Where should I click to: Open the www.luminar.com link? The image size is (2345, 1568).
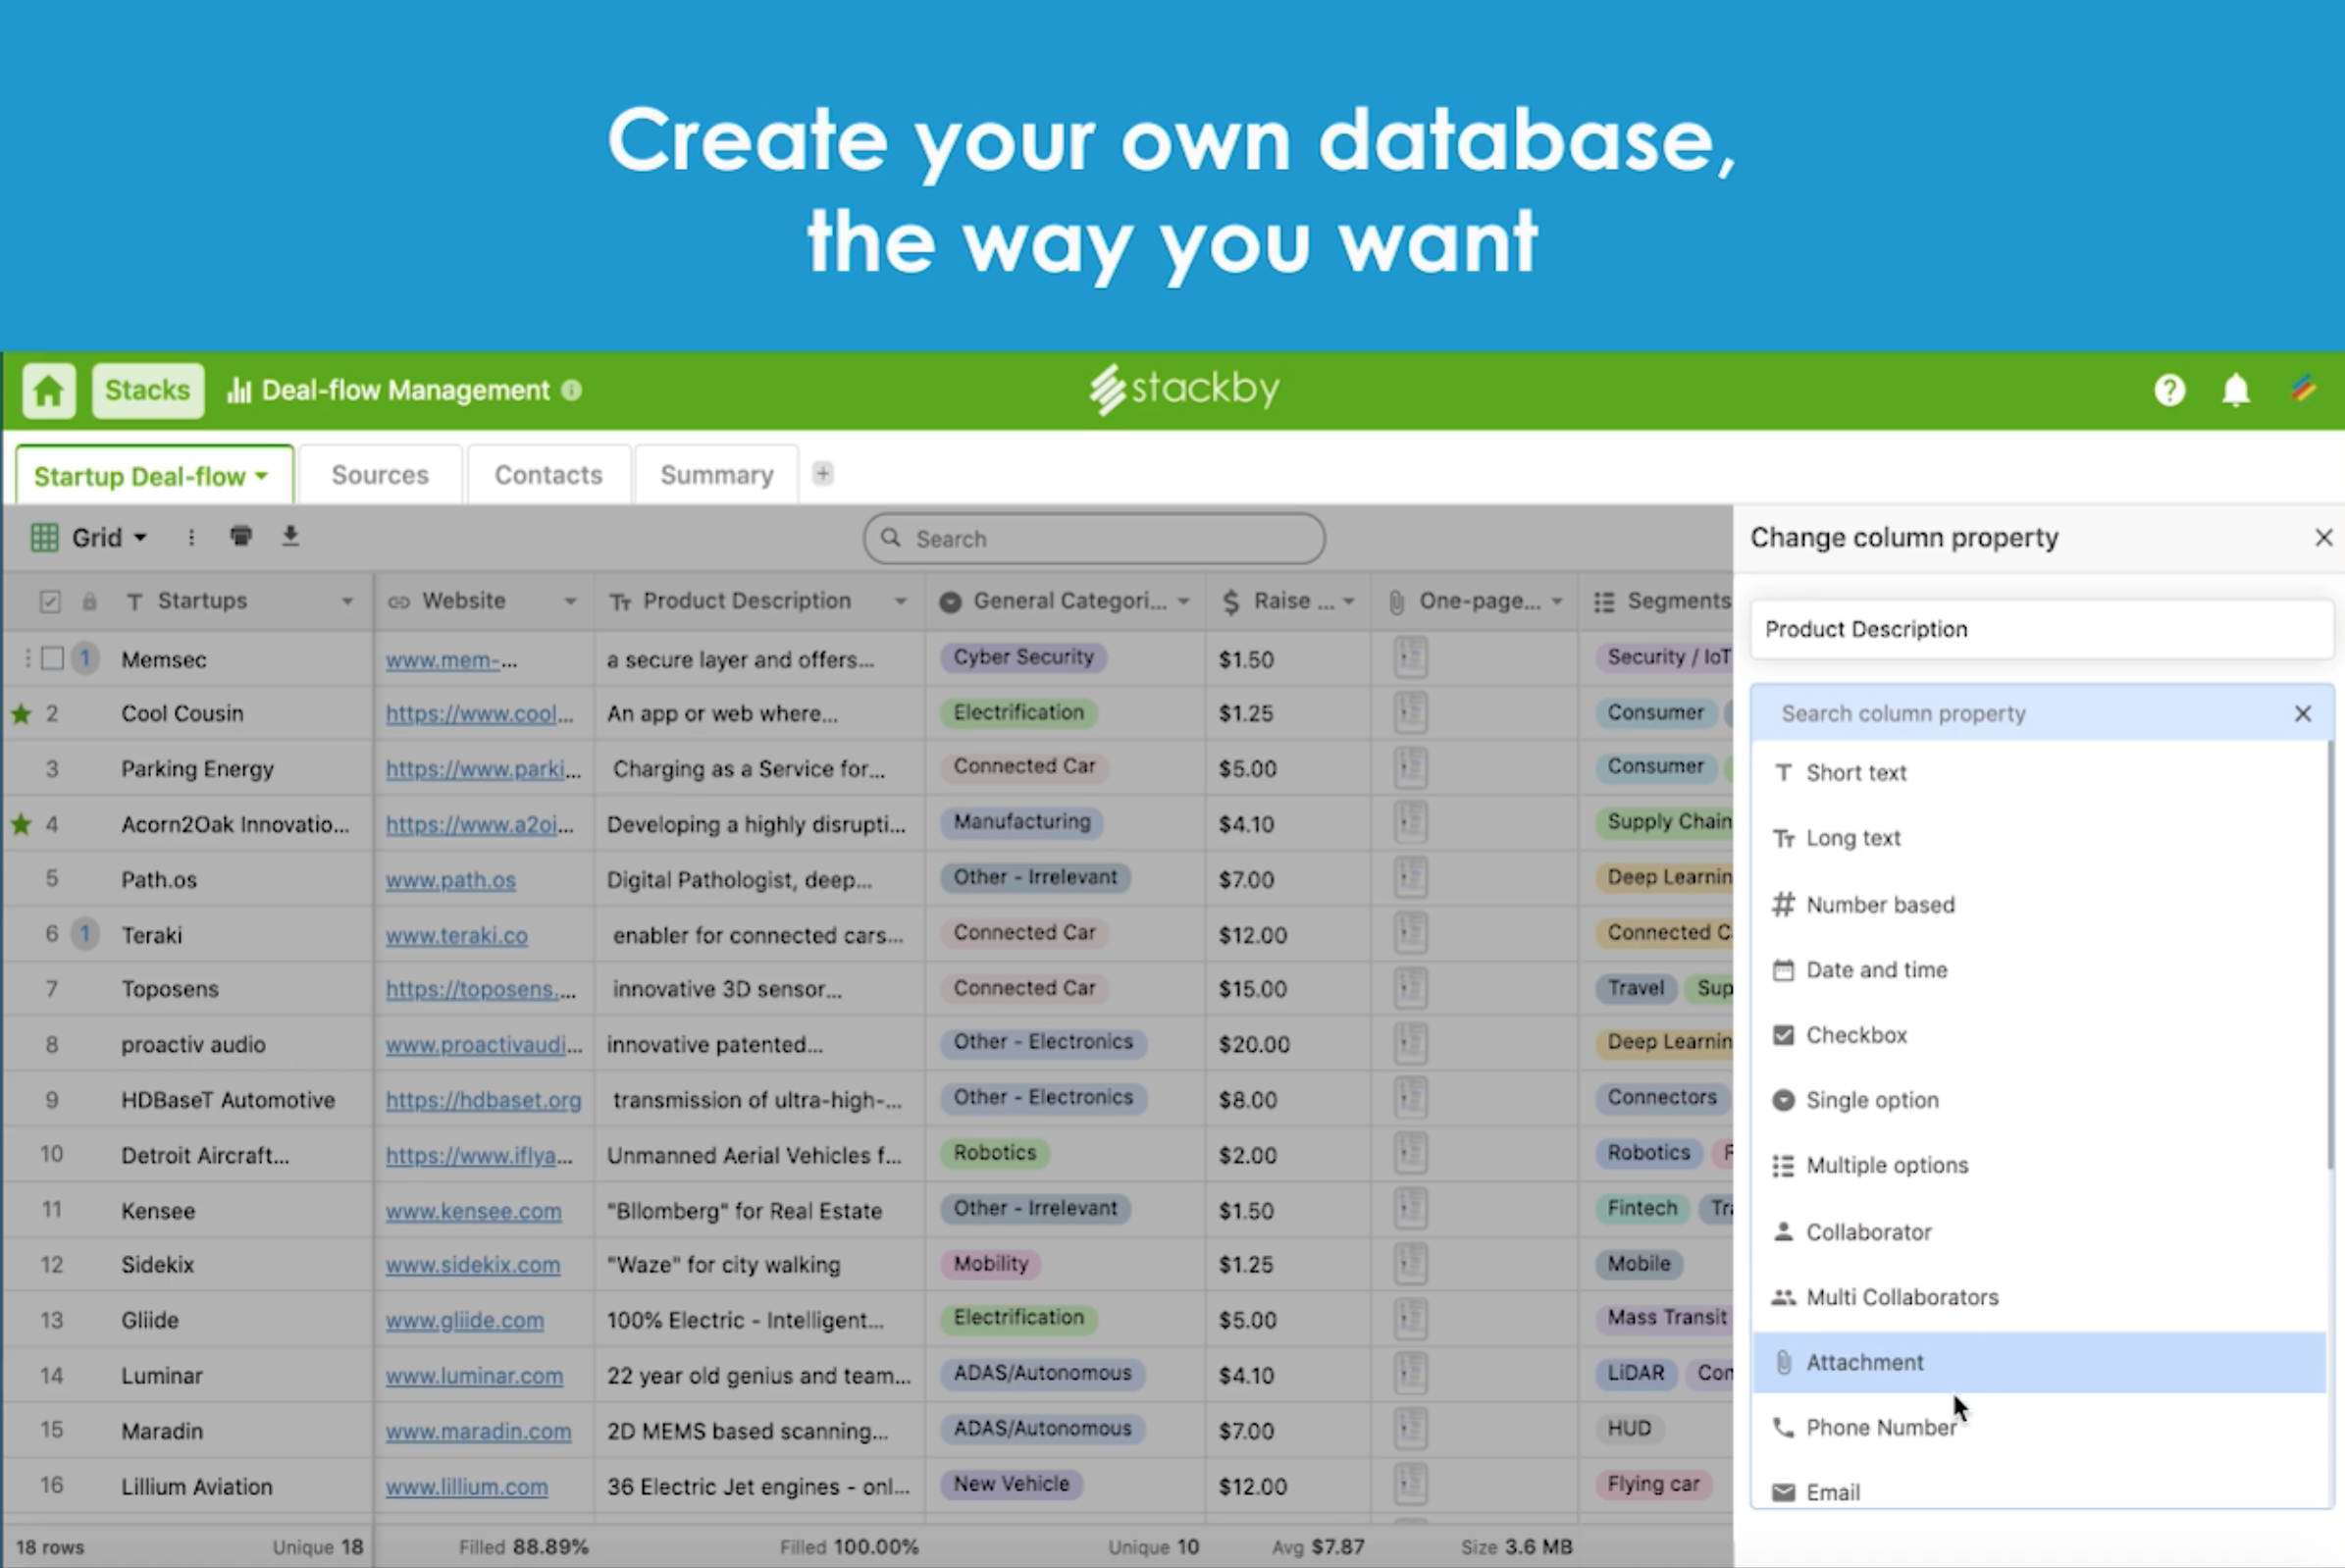[x=475, y=1376]
